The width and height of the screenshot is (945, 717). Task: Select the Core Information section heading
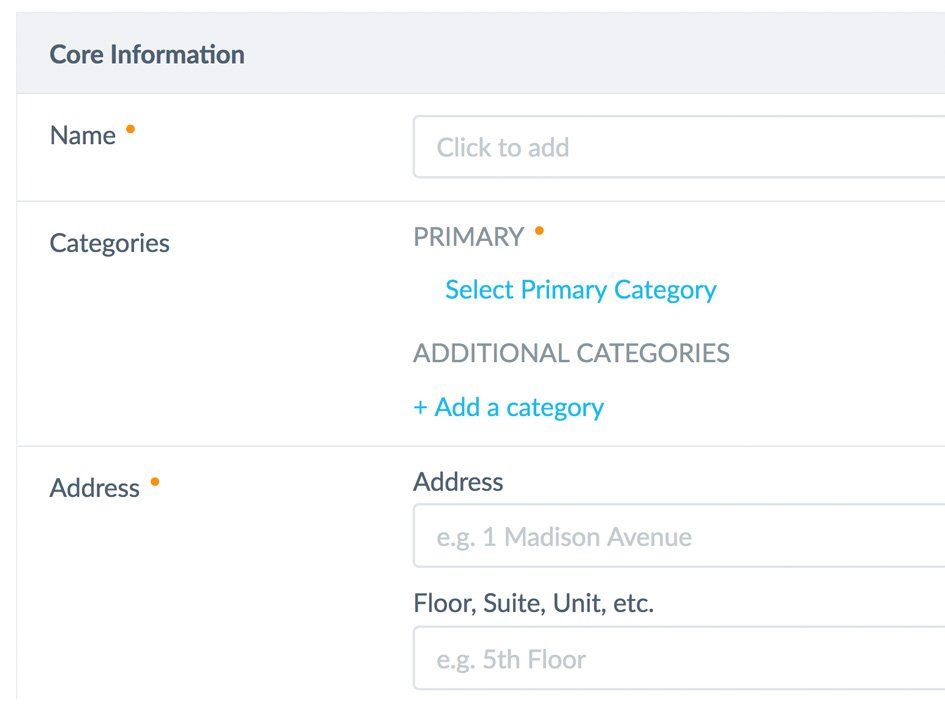(147, 54)
